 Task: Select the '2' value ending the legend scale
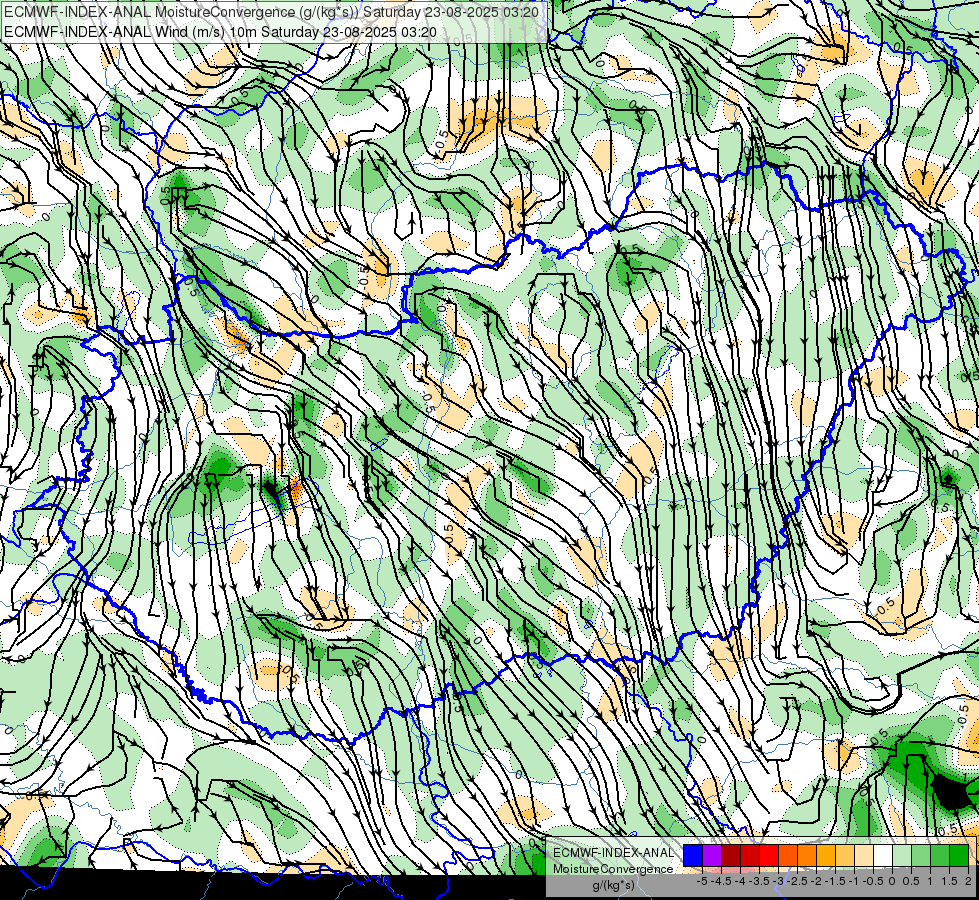(968, 881)
